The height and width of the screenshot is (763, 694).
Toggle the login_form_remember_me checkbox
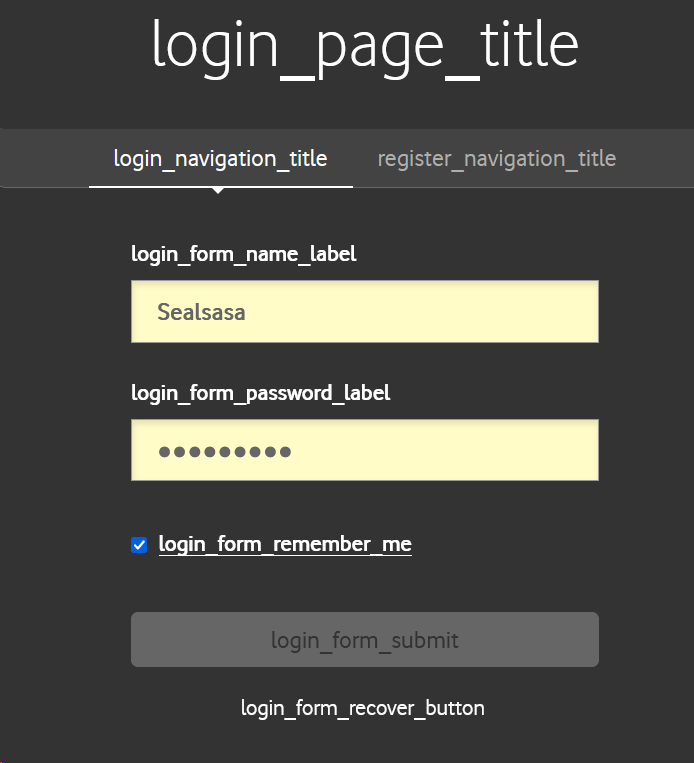click(x=139, y=545)
